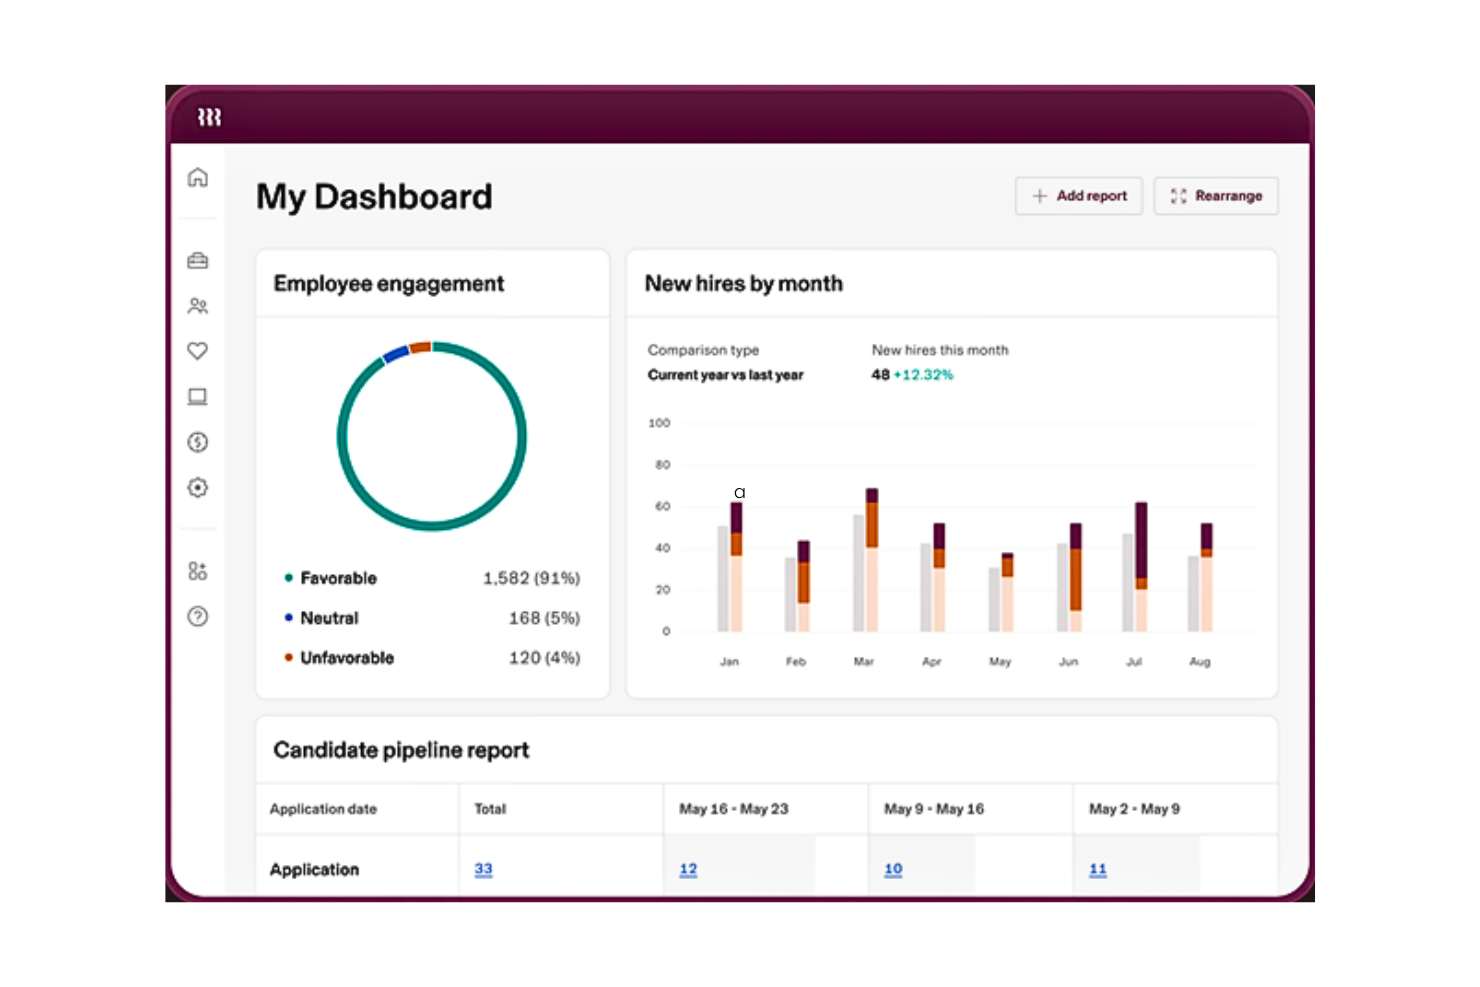Select the briefcase icon in the sidebar
The height and width of the screenshot is (987, 1480).
click(x=197, y=260)
